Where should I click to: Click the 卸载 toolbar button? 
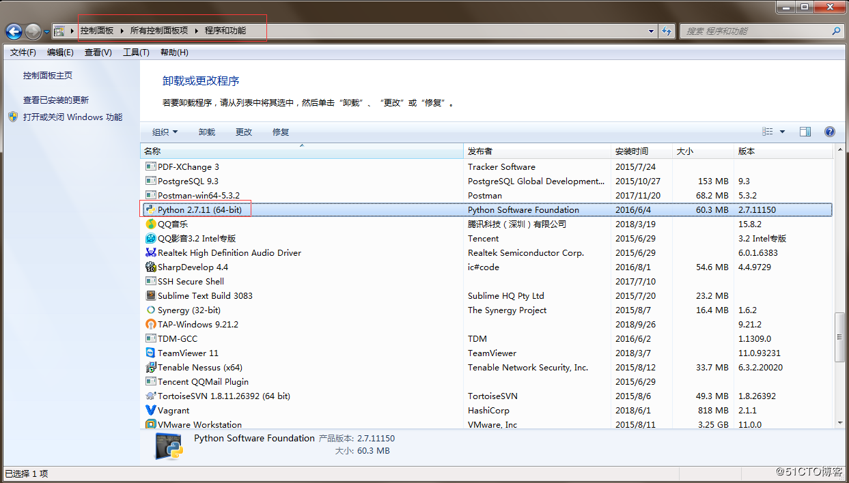(207, 132)
